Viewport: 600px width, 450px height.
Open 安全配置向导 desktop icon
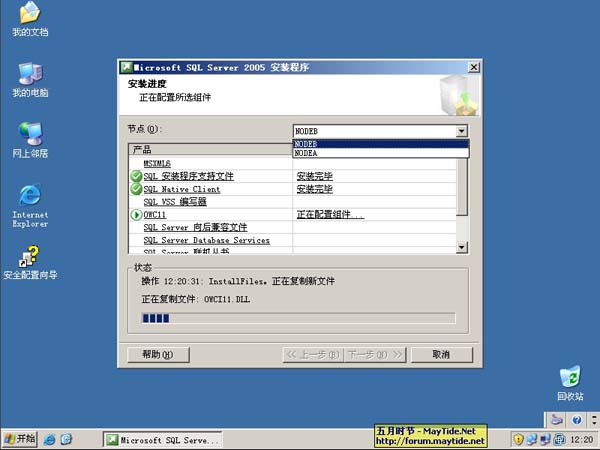click(30, 256)
